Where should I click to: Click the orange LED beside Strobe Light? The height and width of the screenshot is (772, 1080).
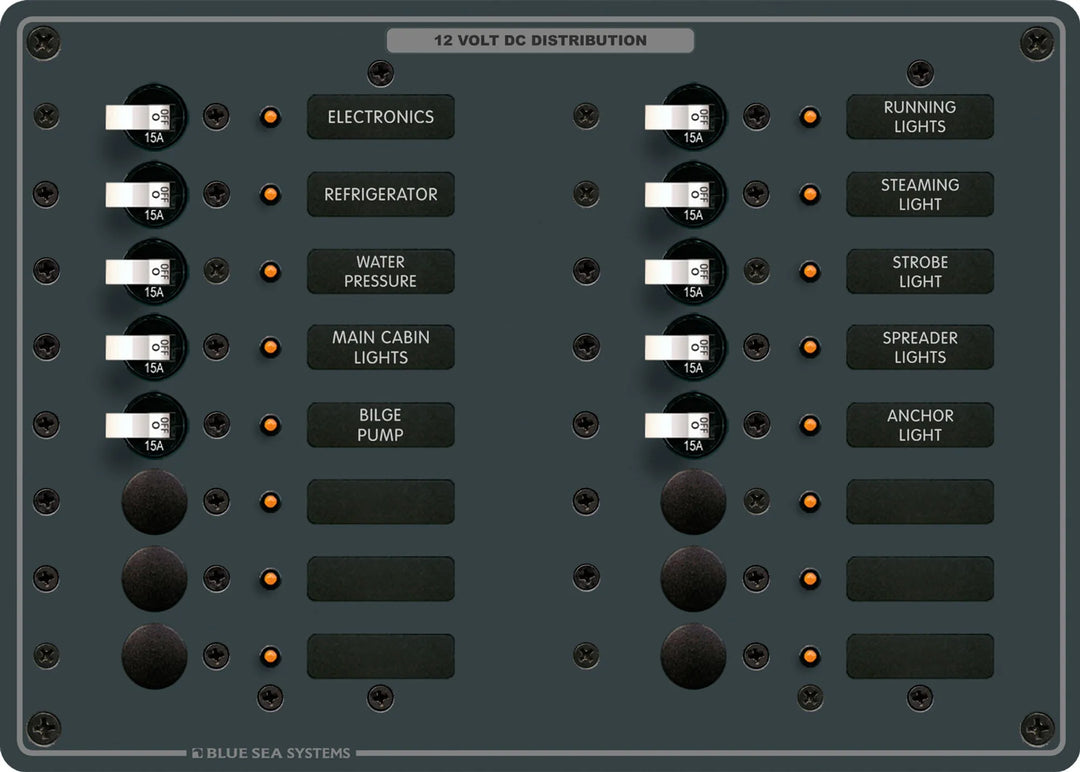coord(809,271)
